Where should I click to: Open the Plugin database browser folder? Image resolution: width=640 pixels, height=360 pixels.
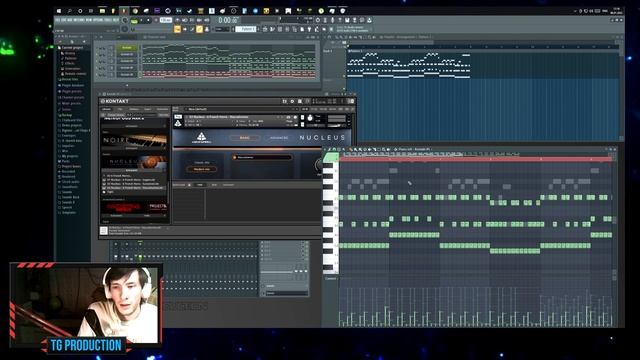(73, 85)
